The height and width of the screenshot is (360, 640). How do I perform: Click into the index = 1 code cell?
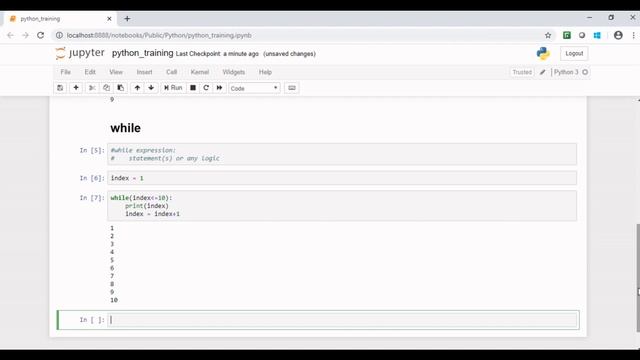pos(342,178)
